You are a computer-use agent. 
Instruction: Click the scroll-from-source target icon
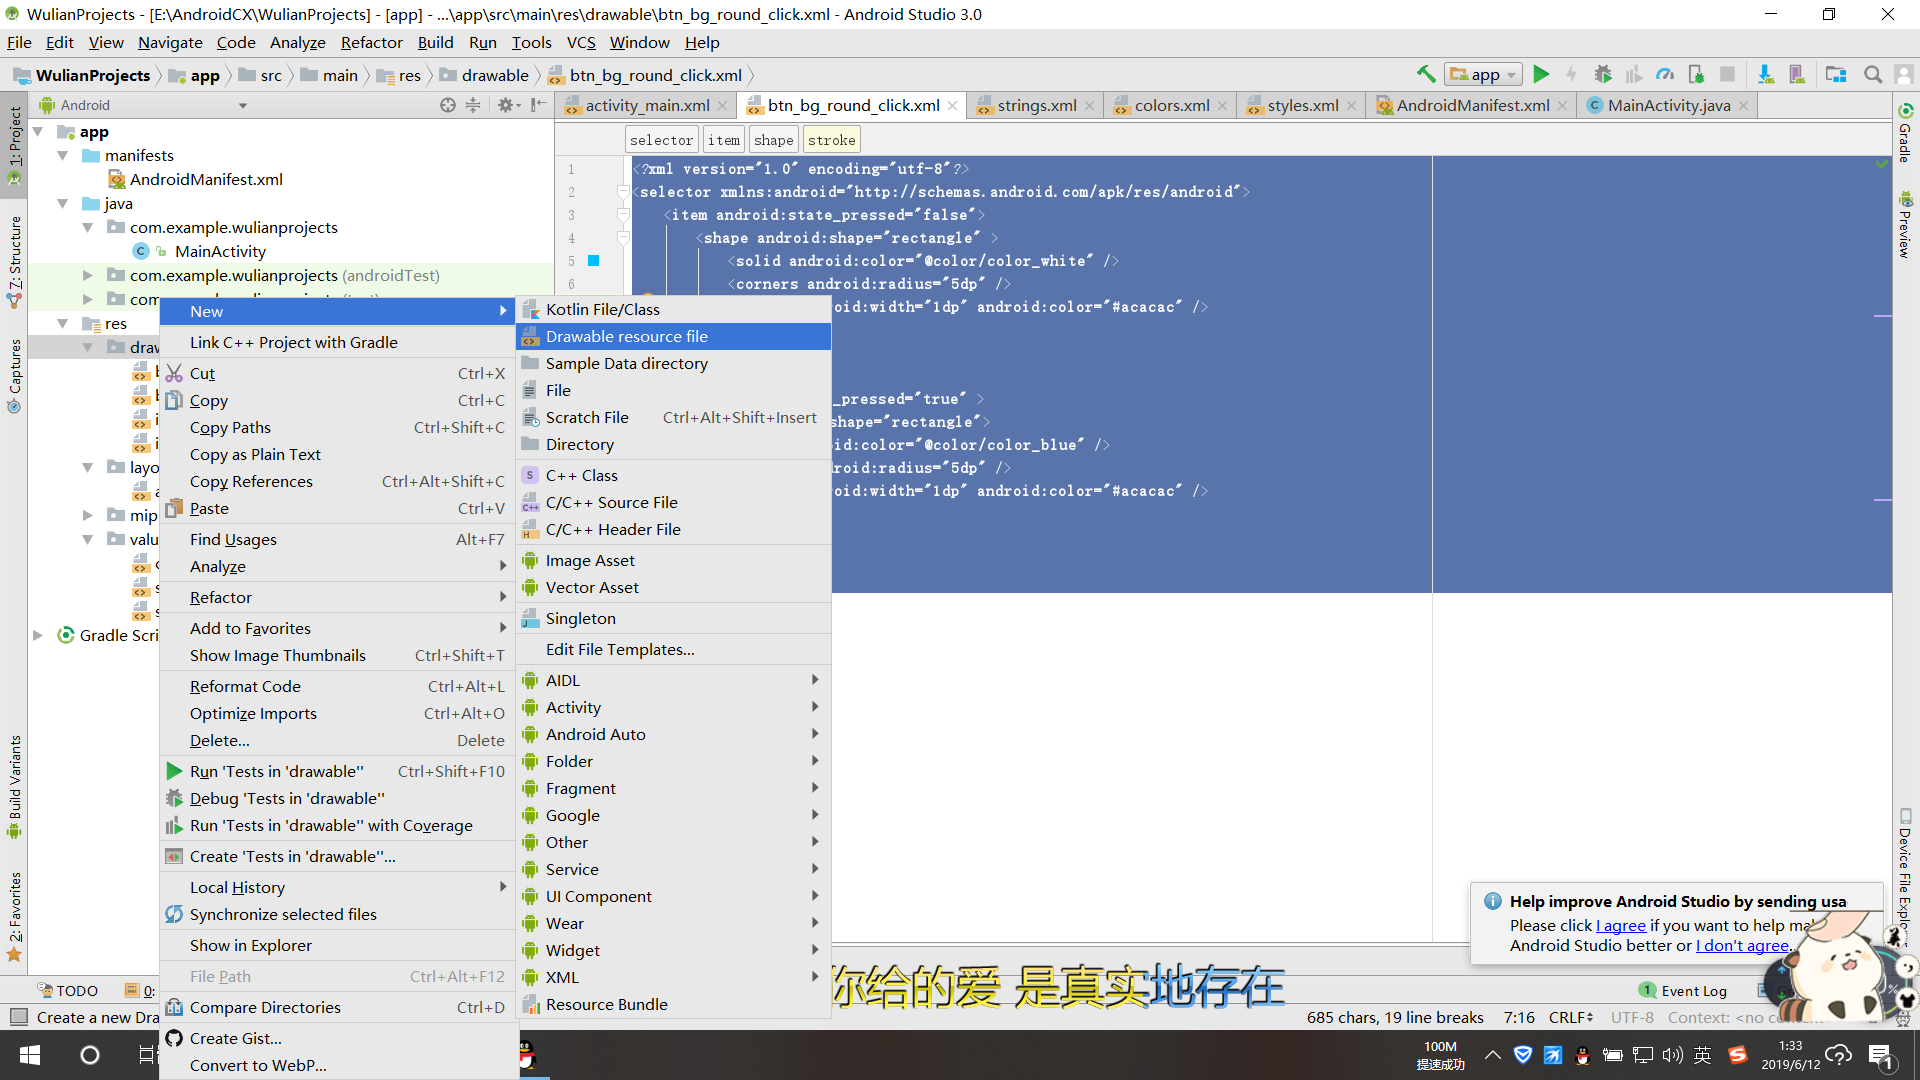[x=448, y=105]
